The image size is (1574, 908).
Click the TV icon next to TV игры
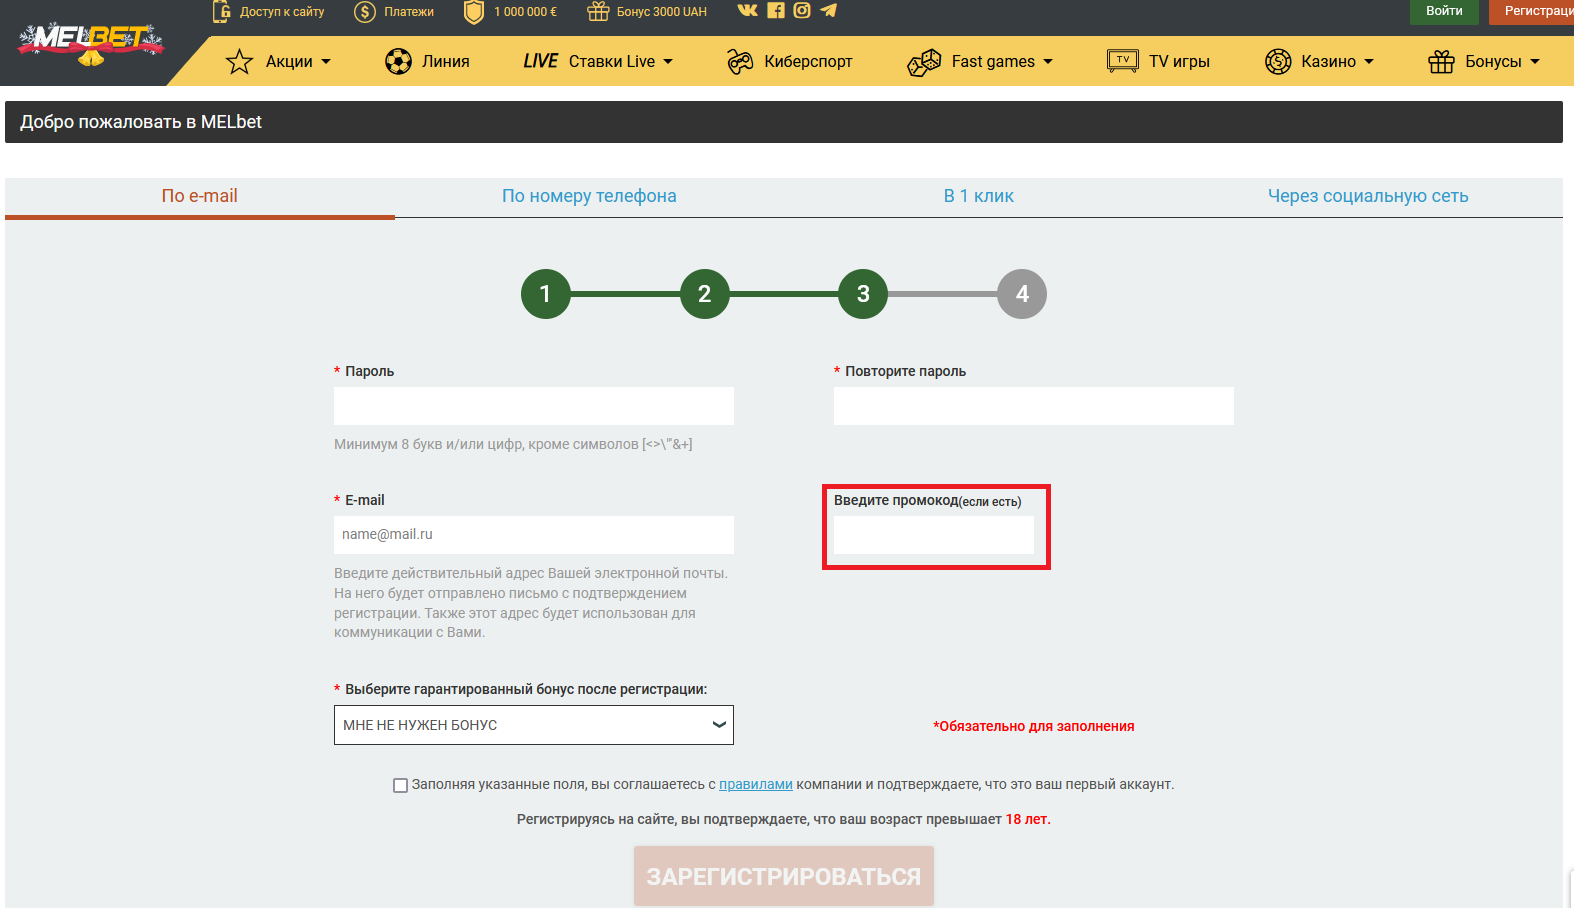(1123, 61)
